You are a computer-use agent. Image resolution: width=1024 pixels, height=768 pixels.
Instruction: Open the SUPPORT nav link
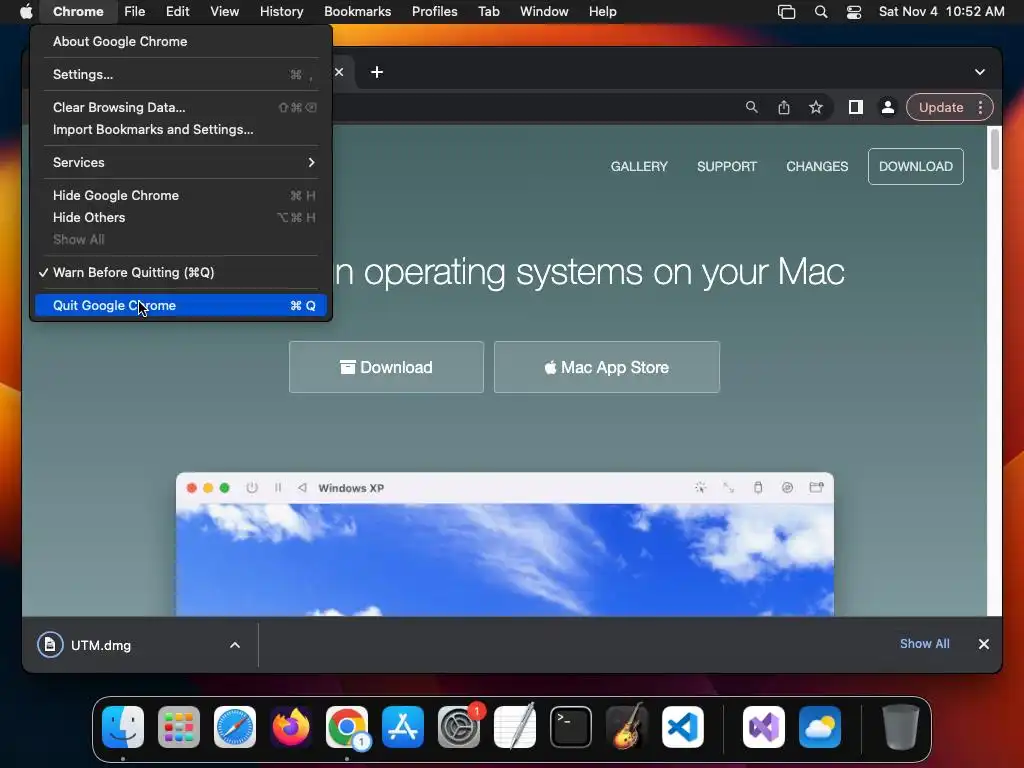pos(727,167)
